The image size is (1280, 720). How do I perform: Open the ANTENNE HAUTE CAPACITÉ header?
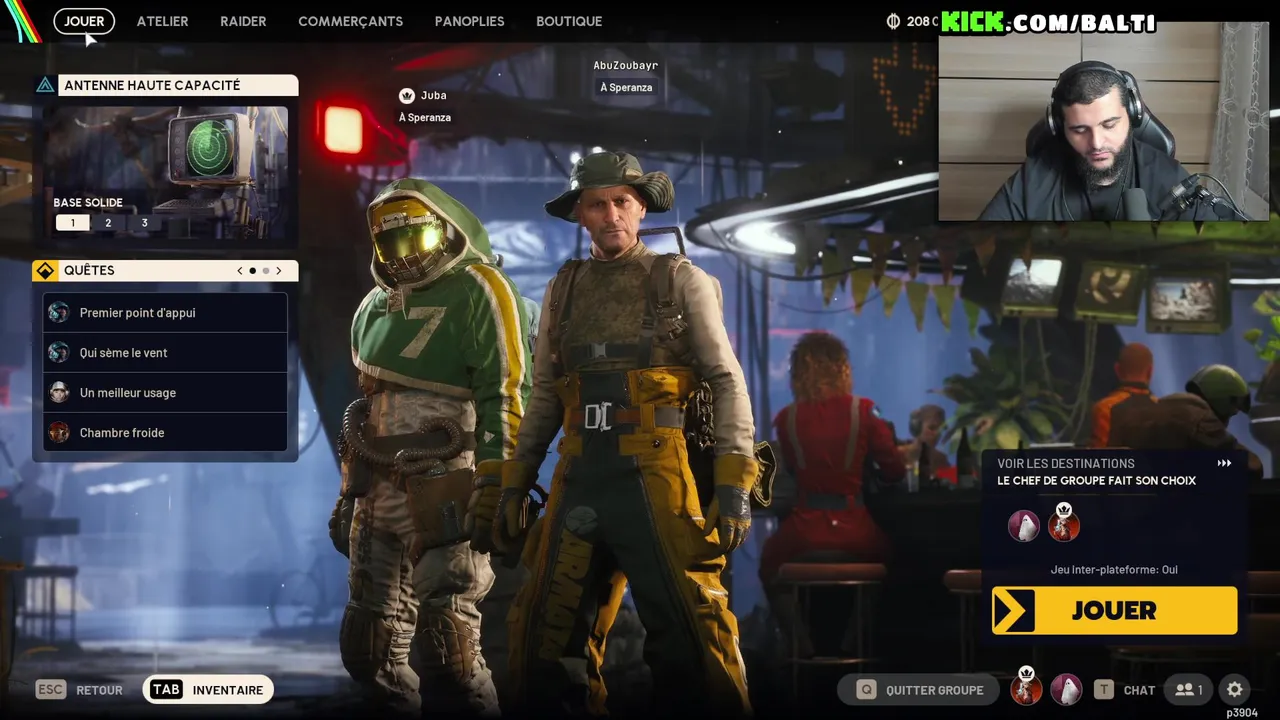point(178,85)
